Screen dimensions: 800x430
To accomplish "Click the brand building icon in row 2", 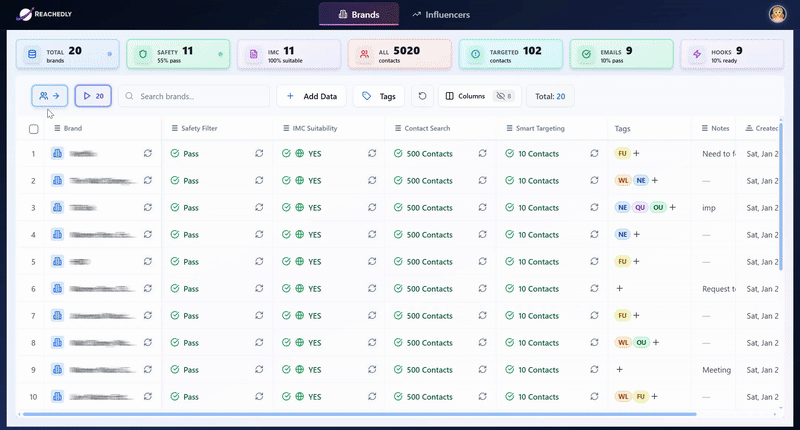I will pyautogui.click(x=58, y=180).
